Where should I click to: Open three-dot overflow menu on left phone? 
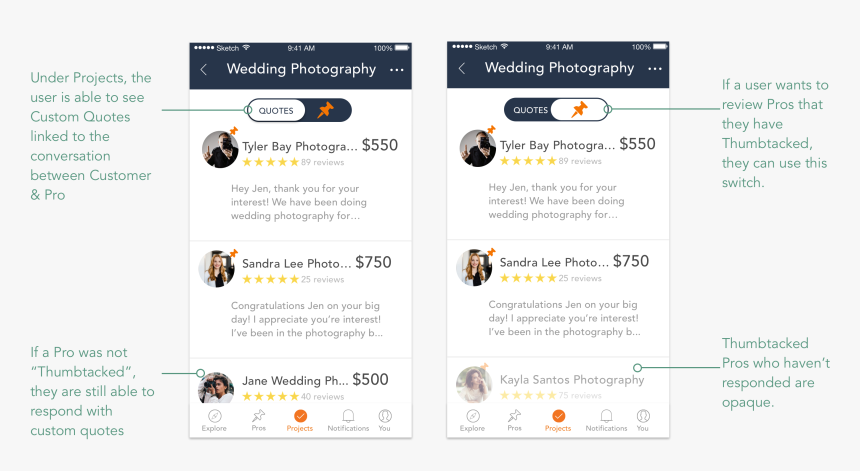coord(397,70)
